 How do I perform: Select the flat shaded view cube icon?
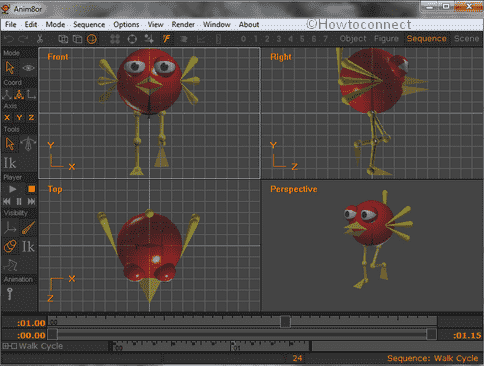pos(77,39)
